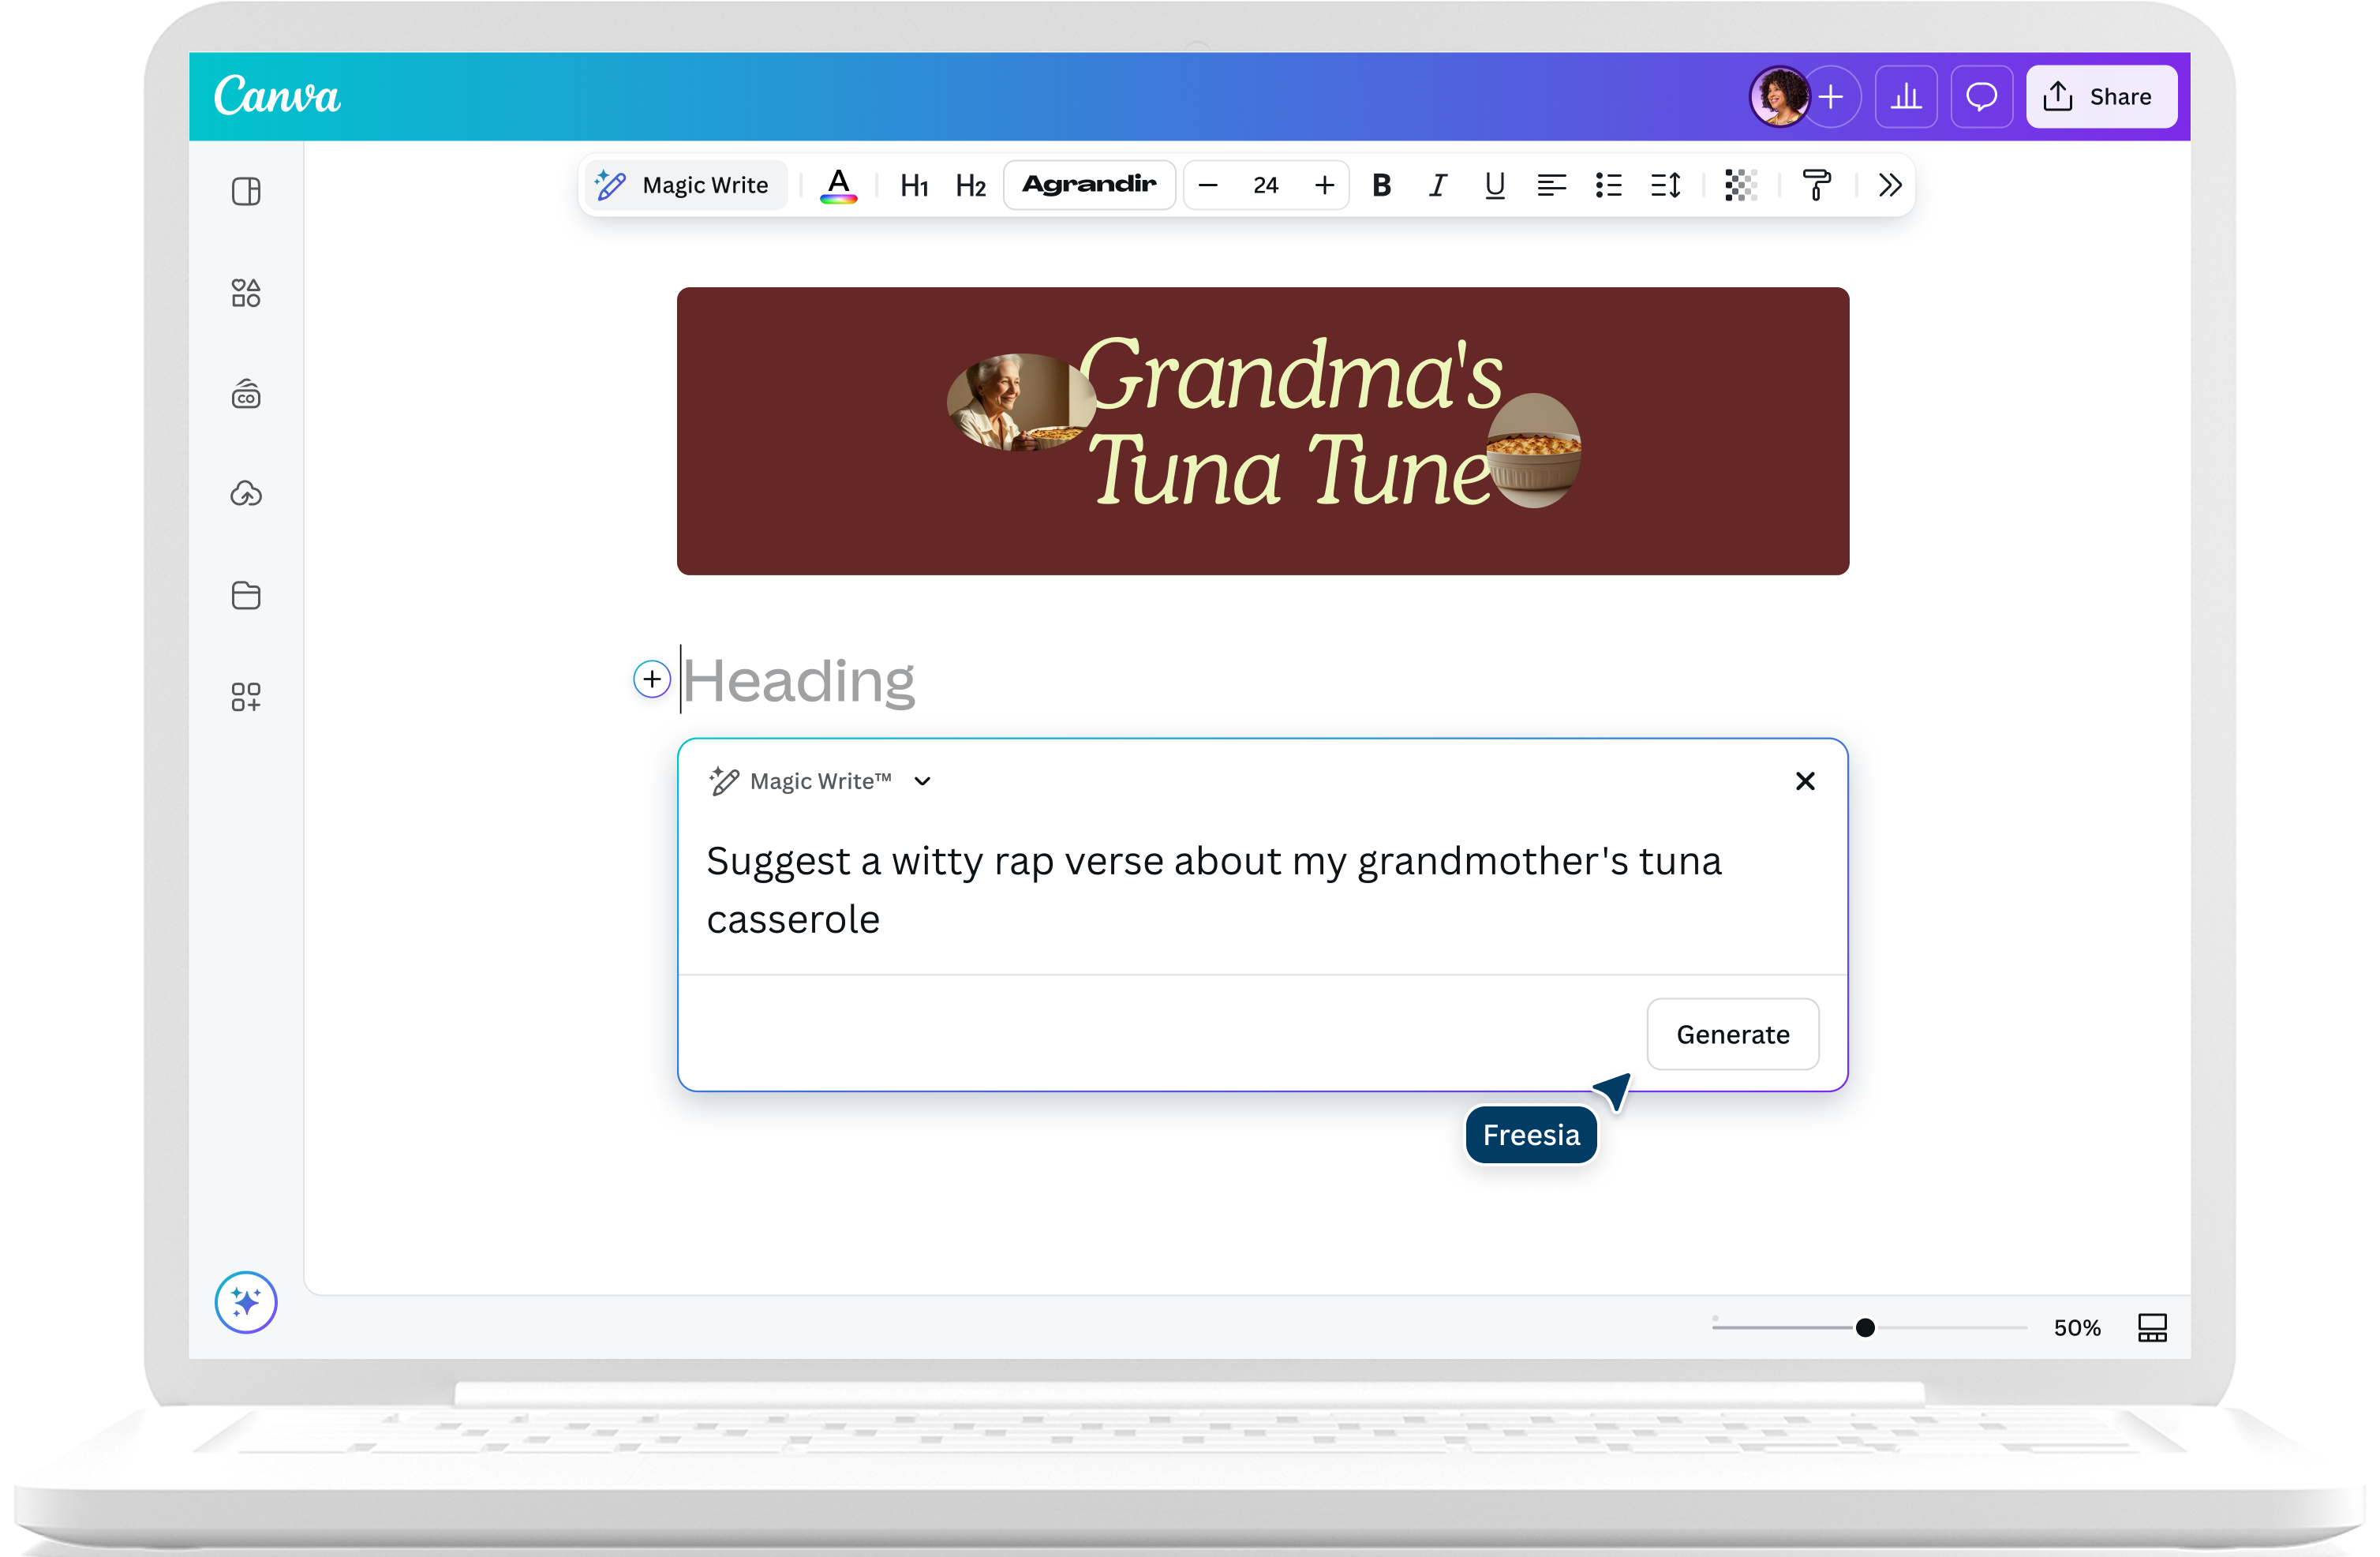This screenshot has height=1557, width=2380.
Task: Open the Agrandir font dropdown
Action: pos(1089,185)
